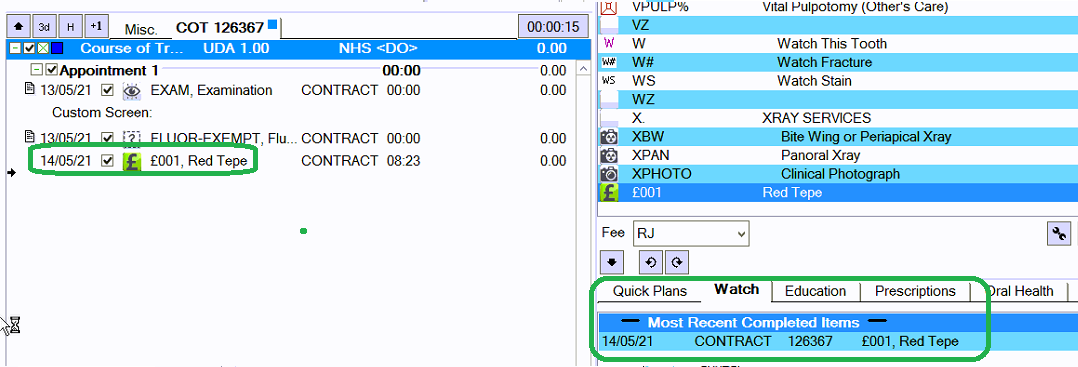Toggle the 3d view button
The height and width of the screenshot is (367, 1078).
pos(44,27)
